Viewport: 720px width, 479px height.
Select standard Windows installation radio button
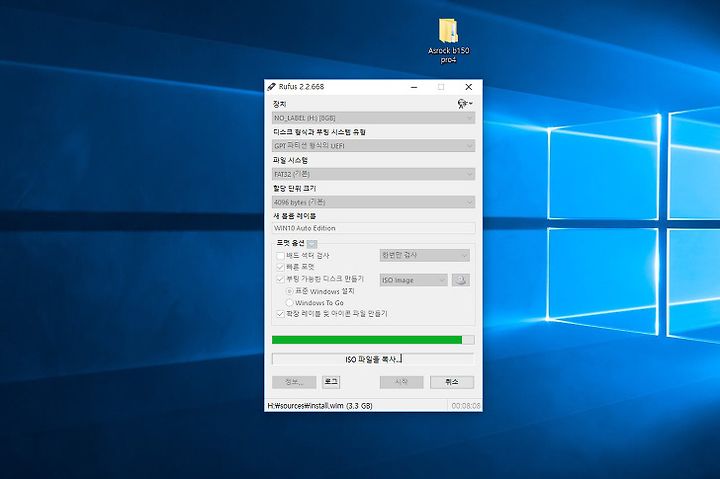(289, 291)
